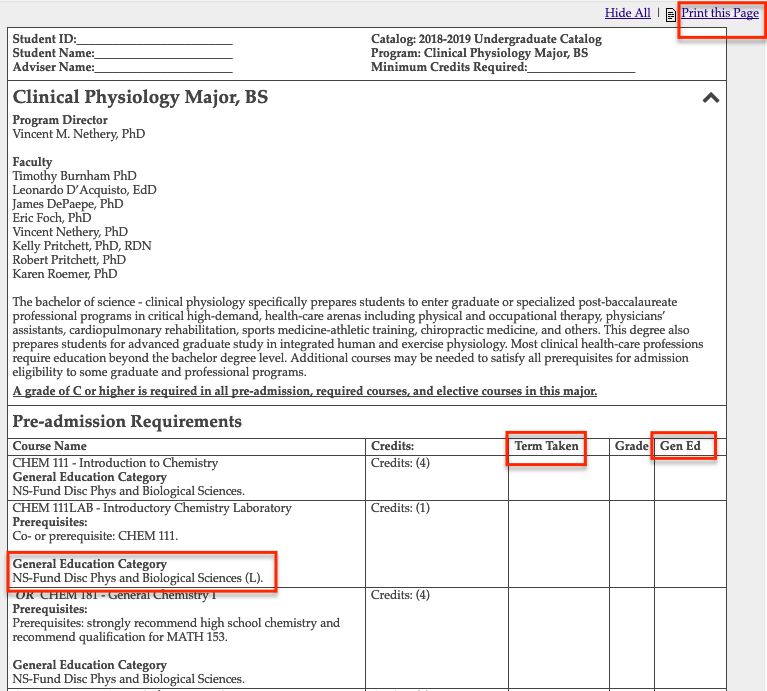Click the Minimum Credits Required blank
This screenshot has height=691, width=767.
pyautogui.click(x=581, y=67)
